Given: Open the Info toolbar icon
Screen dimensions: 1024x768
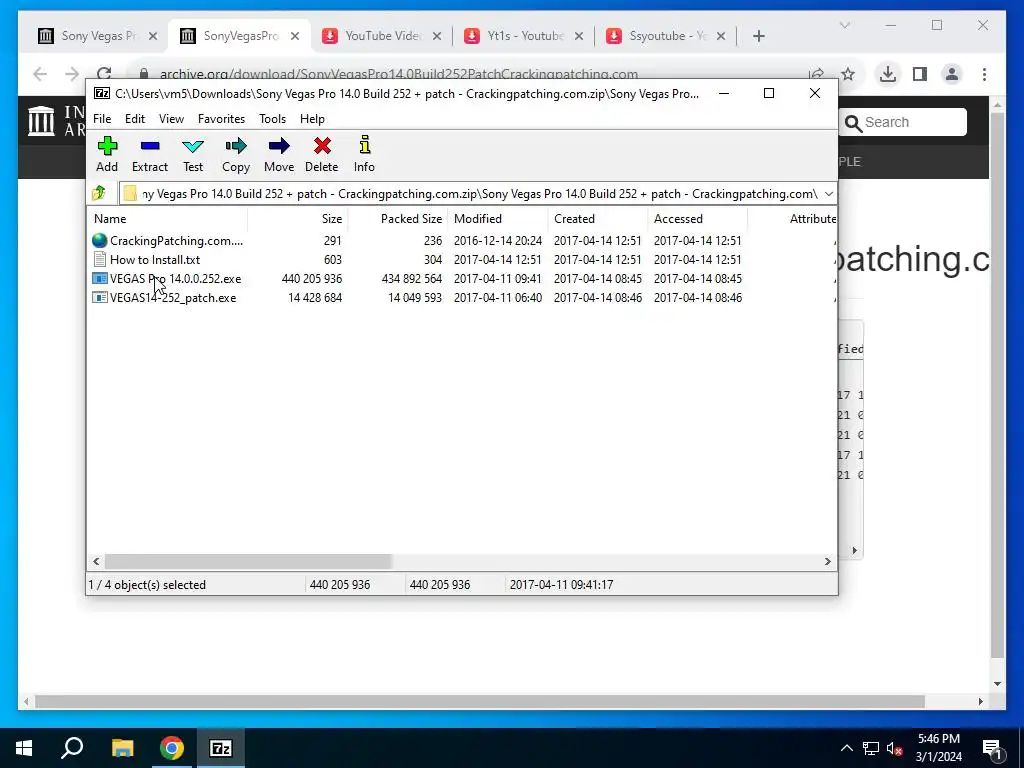Looking at the screenshot, I should (x=364, y=154).
